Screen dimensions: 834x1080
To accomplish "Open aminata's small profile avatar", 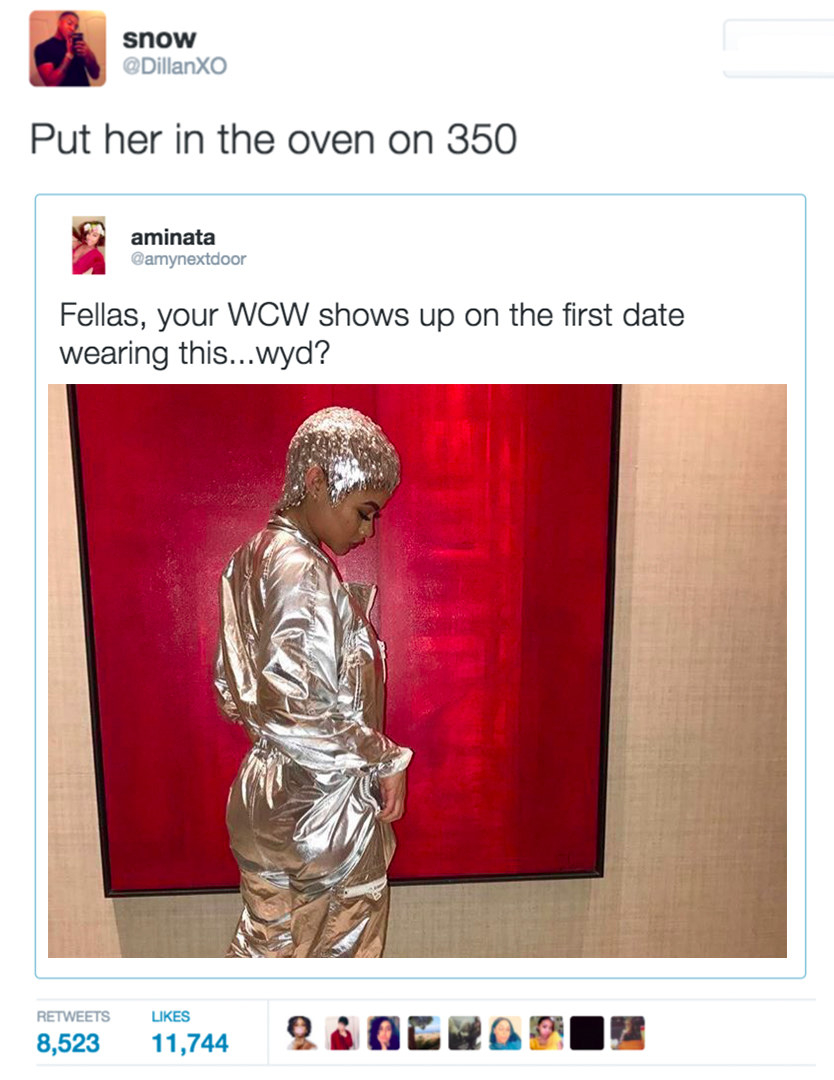I will (89, 245).
